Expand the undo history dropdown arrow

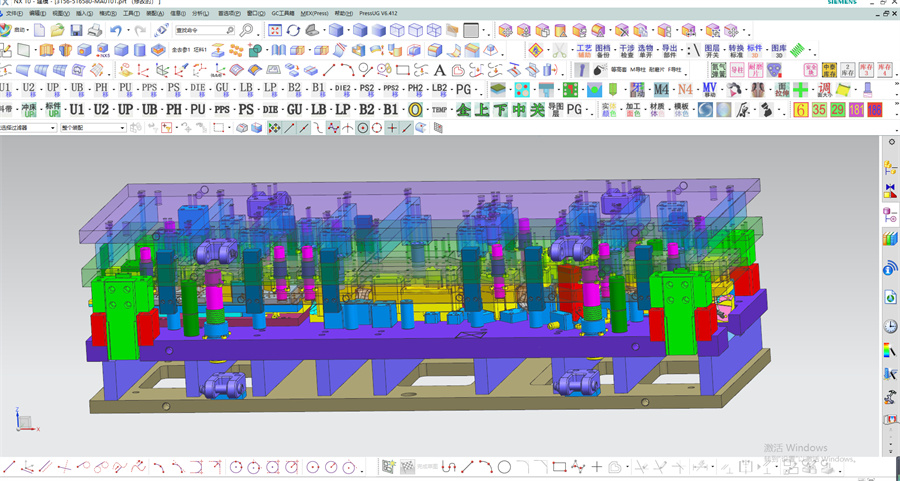(x=130, y=31)
